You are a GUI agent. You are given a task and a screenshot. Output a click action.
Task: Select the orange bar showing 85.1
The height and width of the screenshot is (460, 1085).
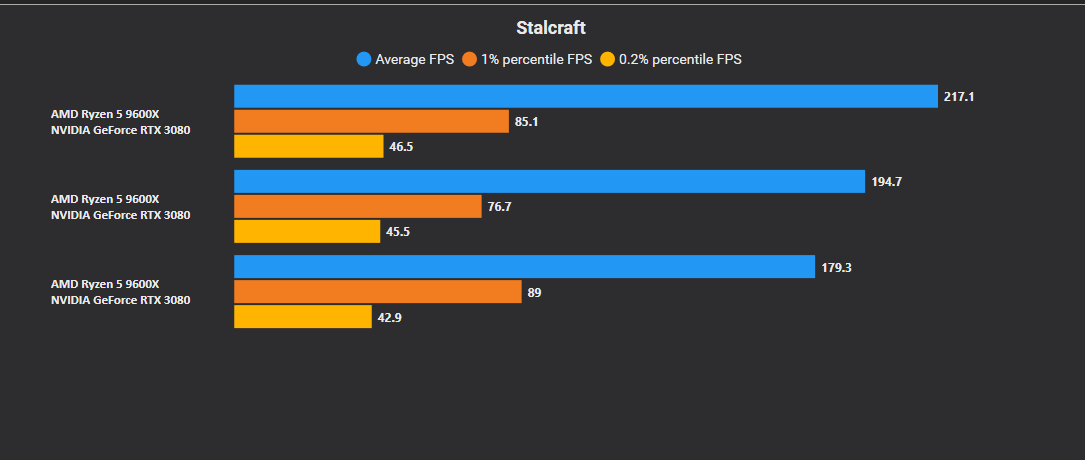point(372,121)
